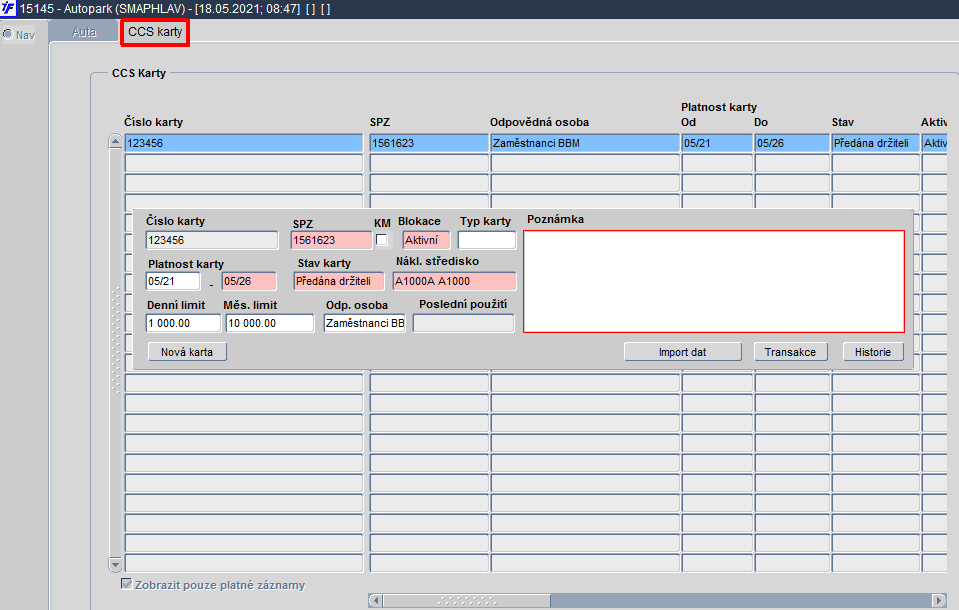959x610 pixels.
Task: Click horizontal scrollbar right arrow
Action: click(939, 600)
